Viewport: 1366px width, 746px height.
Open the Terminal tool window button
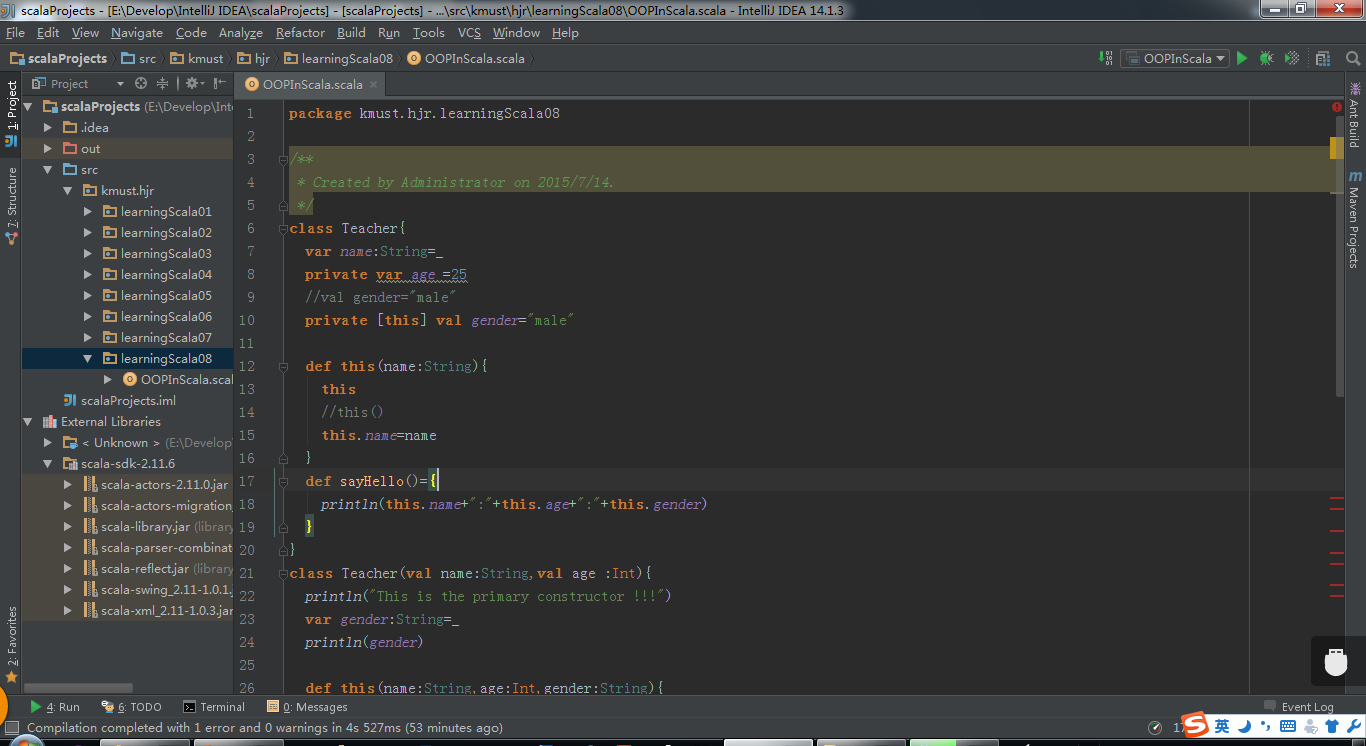(213, 706)
